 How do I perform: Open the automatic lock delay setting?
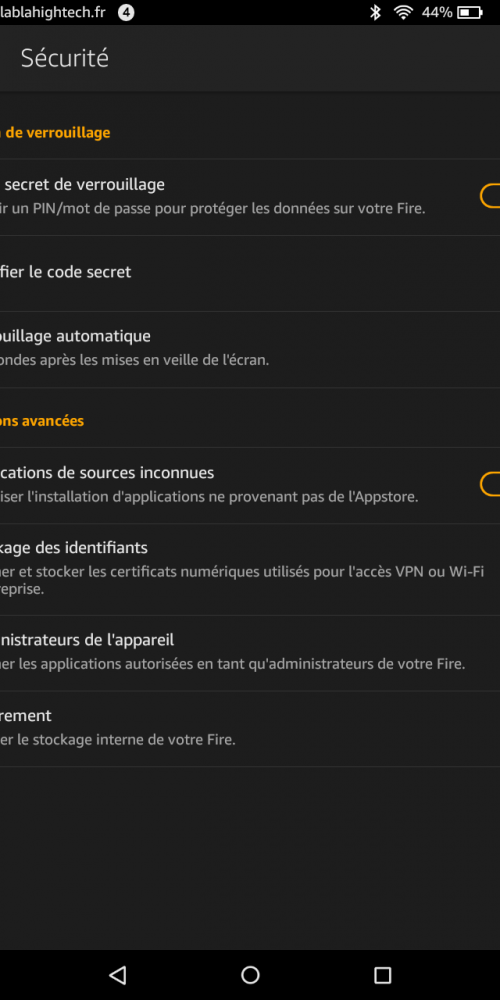[250, 349]
